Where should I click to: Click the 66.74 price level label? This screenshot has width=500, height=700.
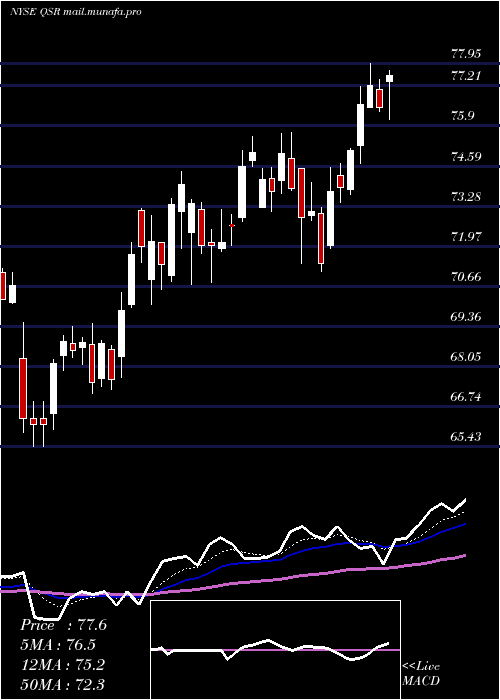click(466, 397)
